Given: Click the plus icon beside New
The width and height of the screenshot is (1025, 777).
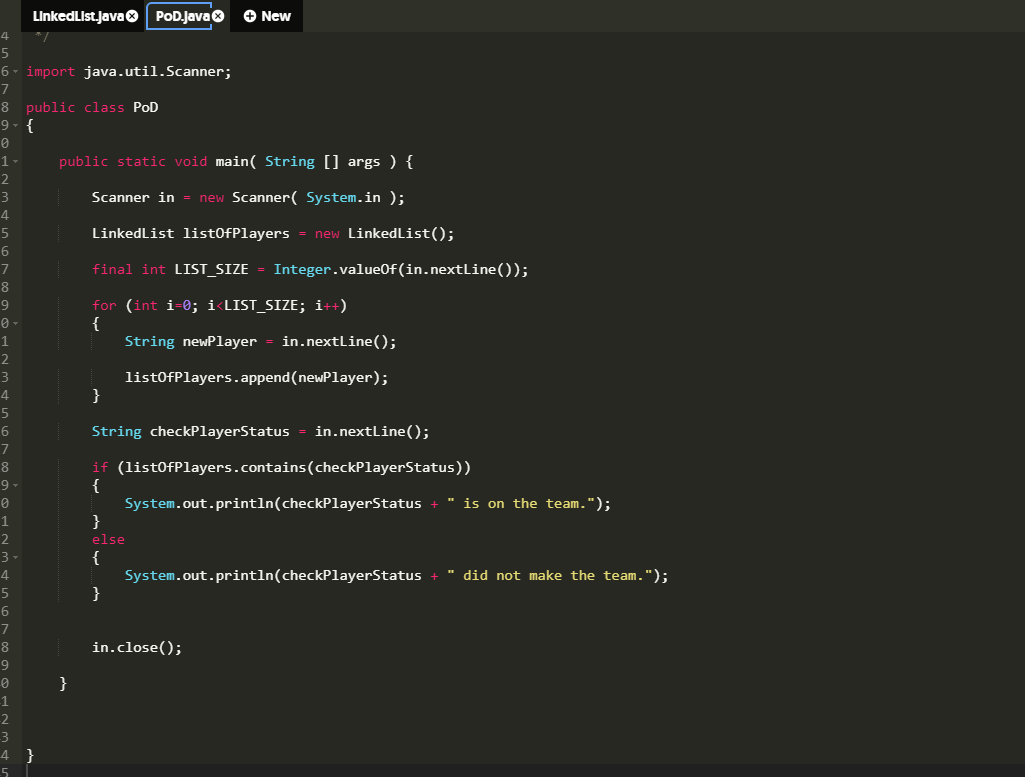Looking at the screenshot, I should tap(250, 16).
